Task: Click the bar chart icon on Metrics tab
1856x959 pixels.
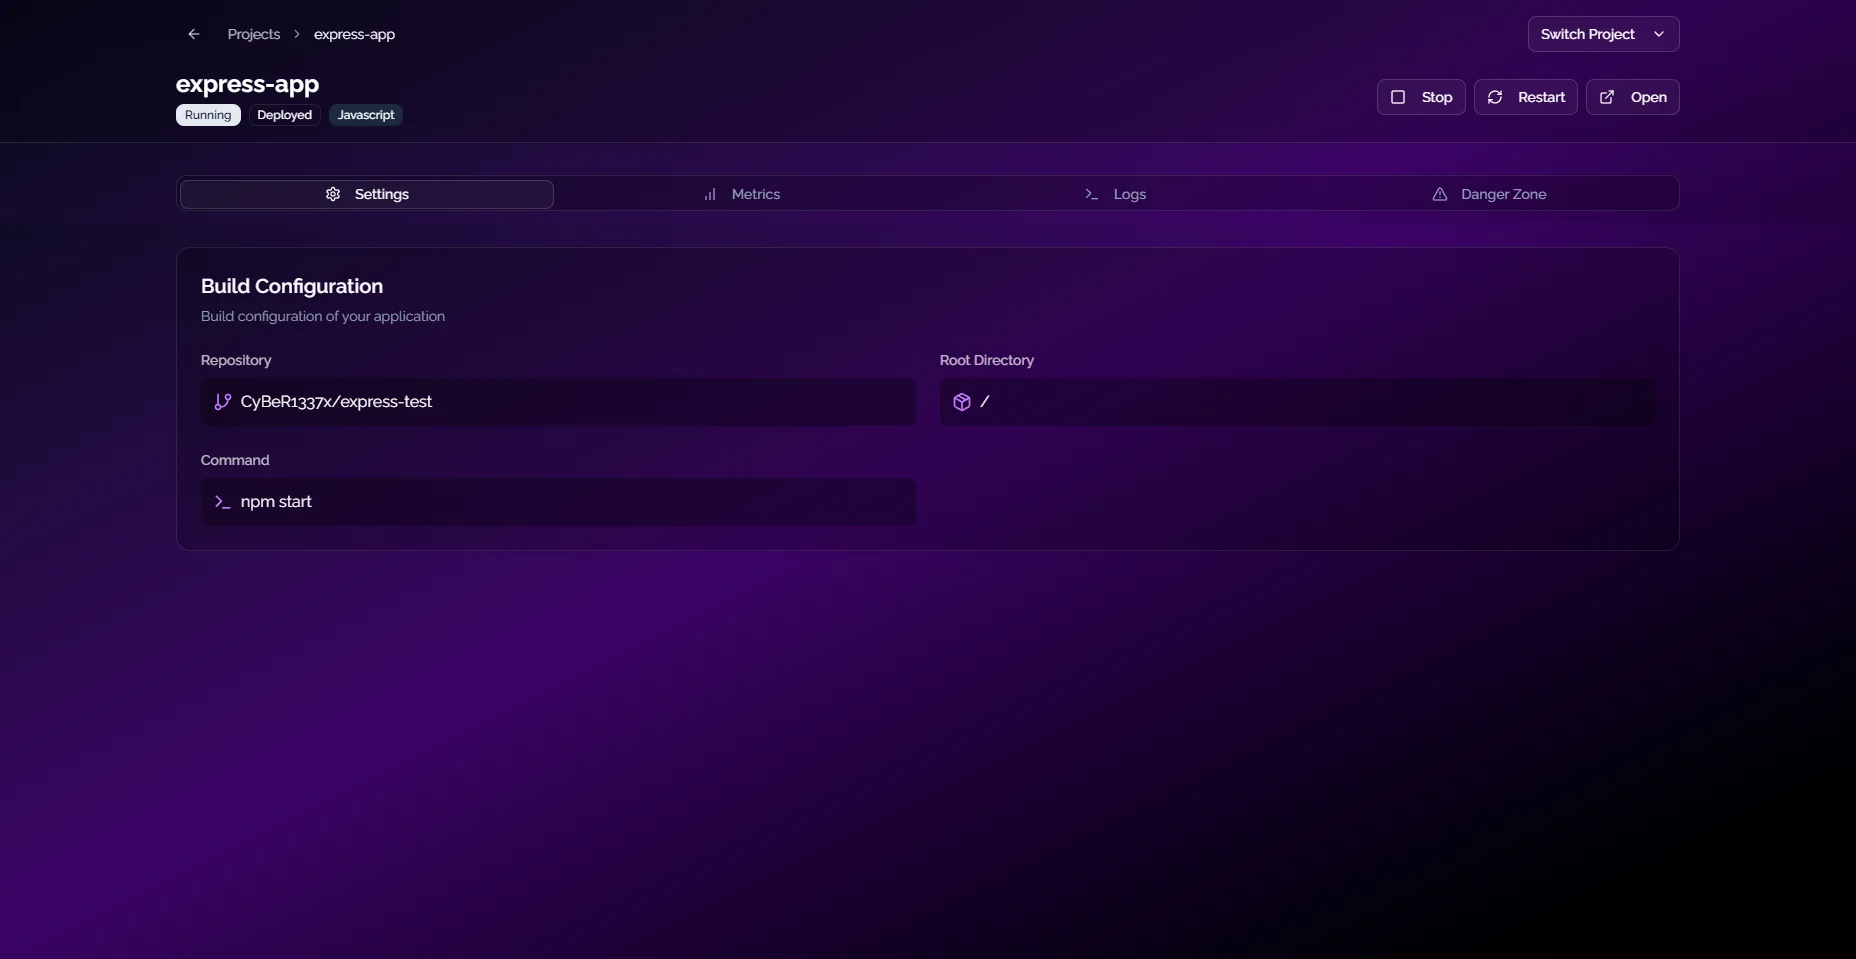Action: coord(710,194)
